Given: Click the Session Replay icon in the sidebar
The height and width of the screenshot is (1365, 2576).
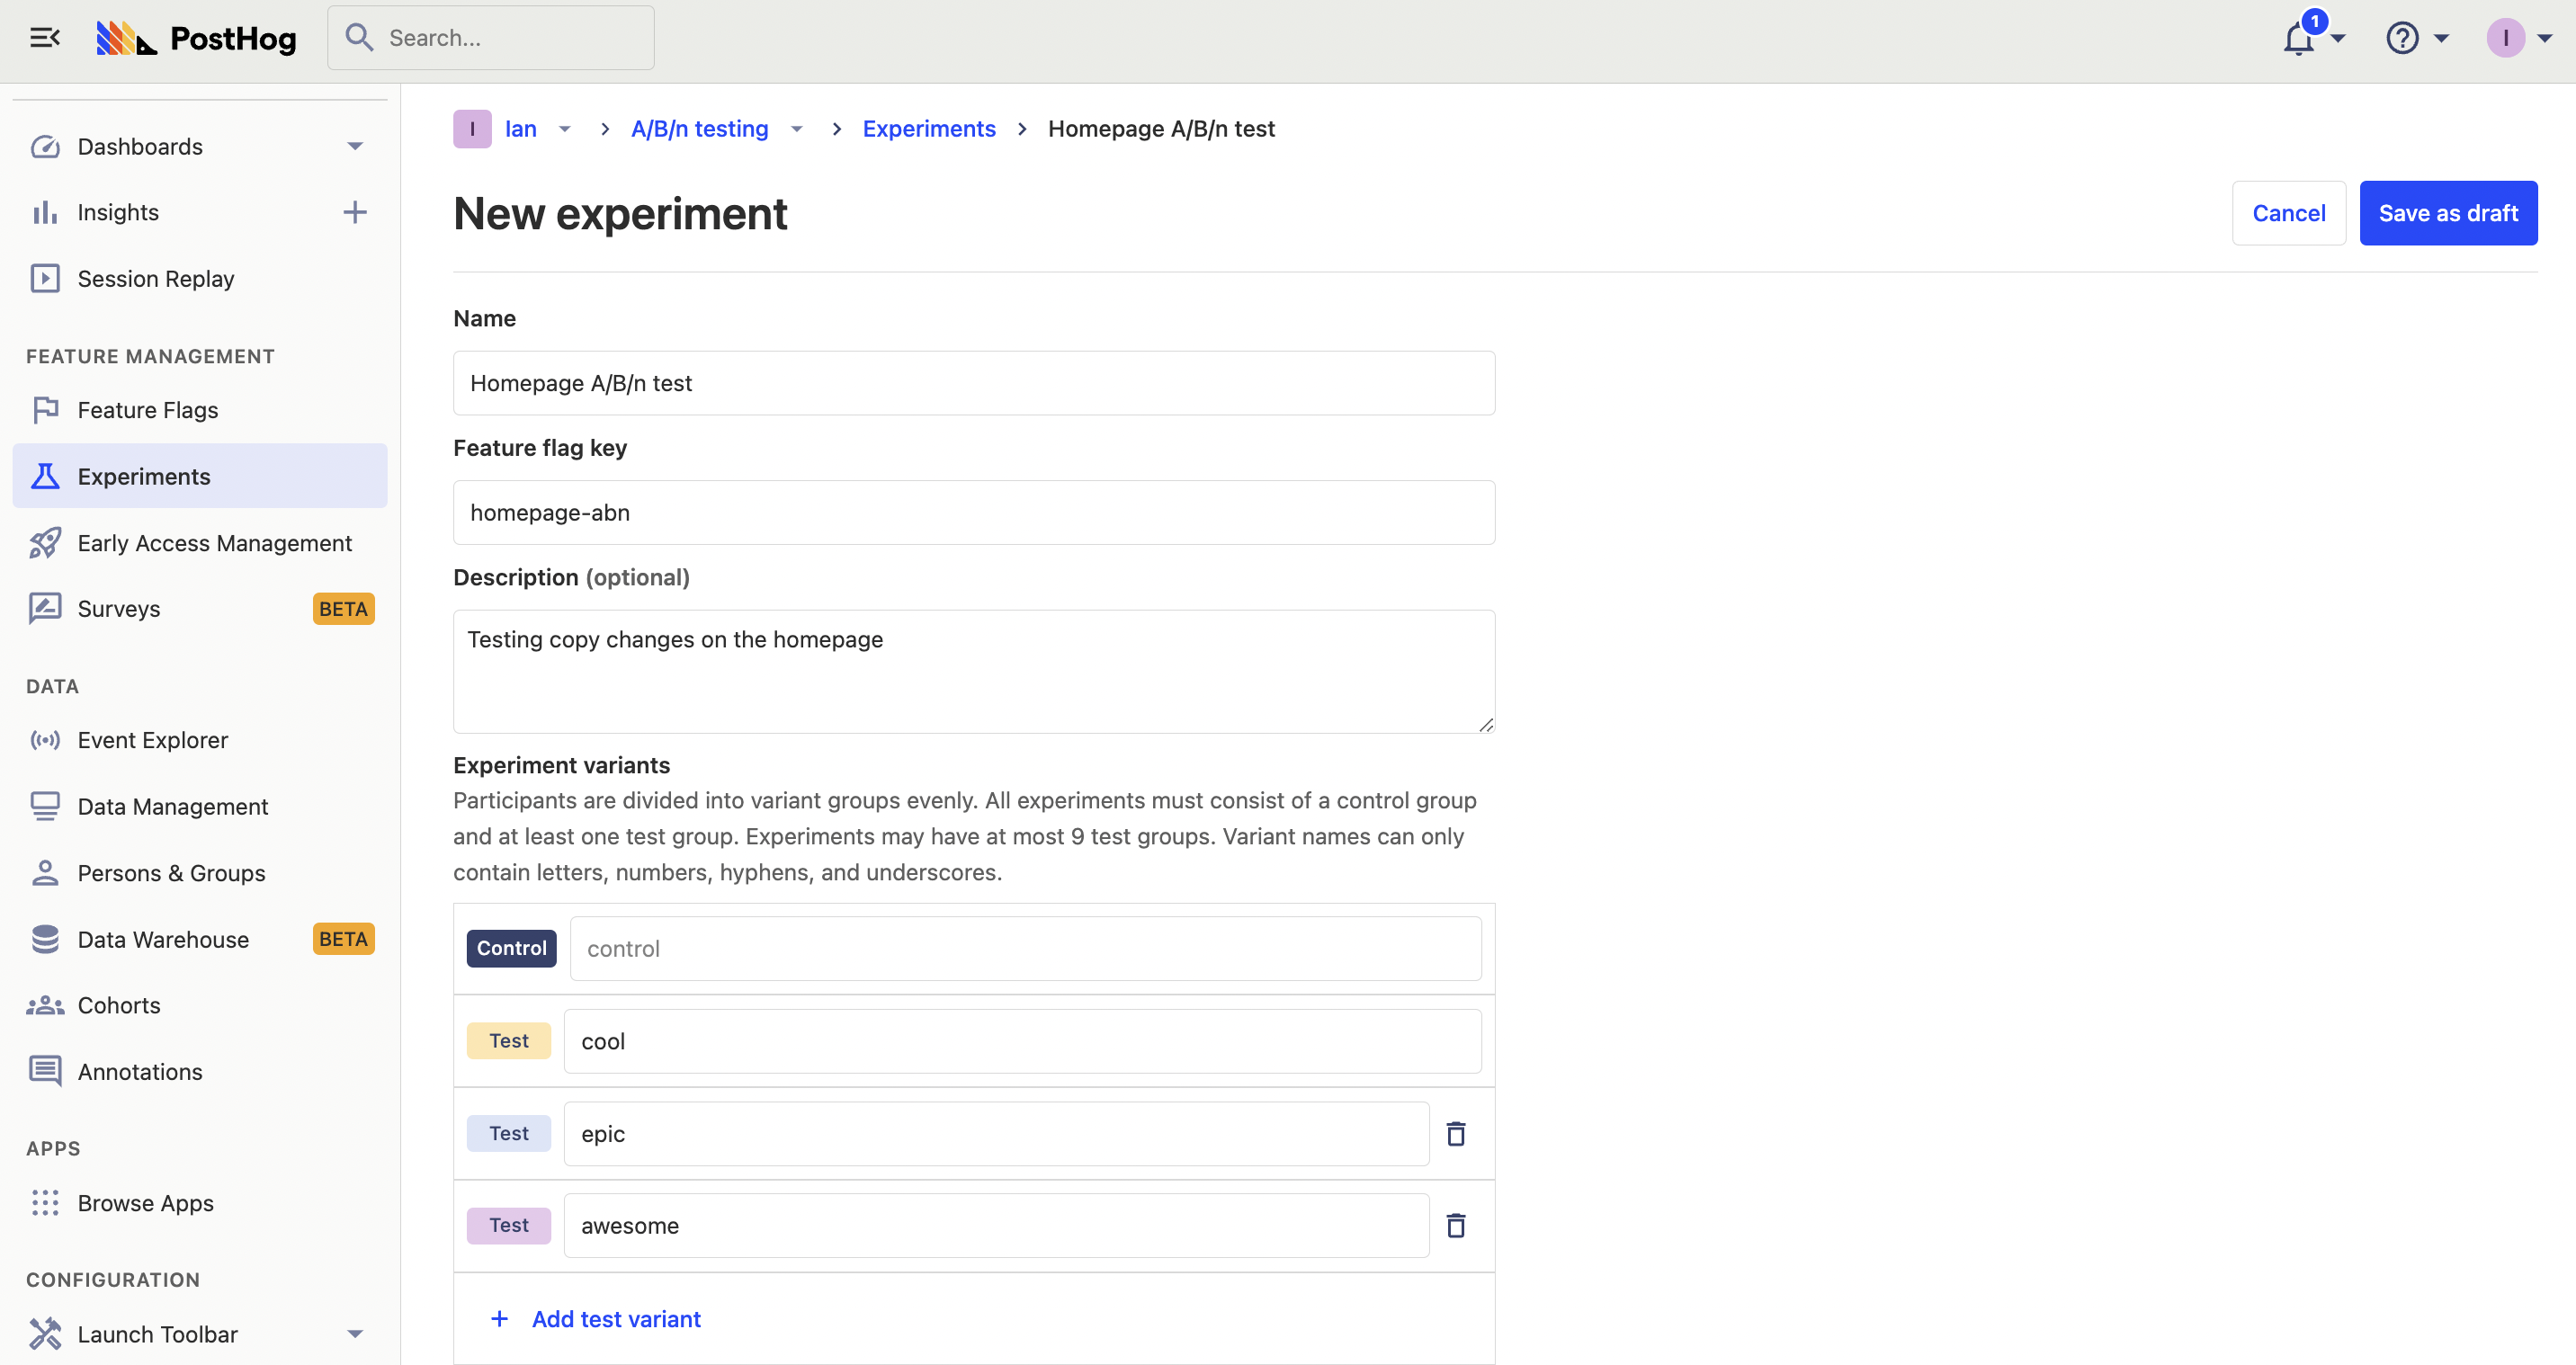Looking at the screenshot, I should [x=45, y=278].
